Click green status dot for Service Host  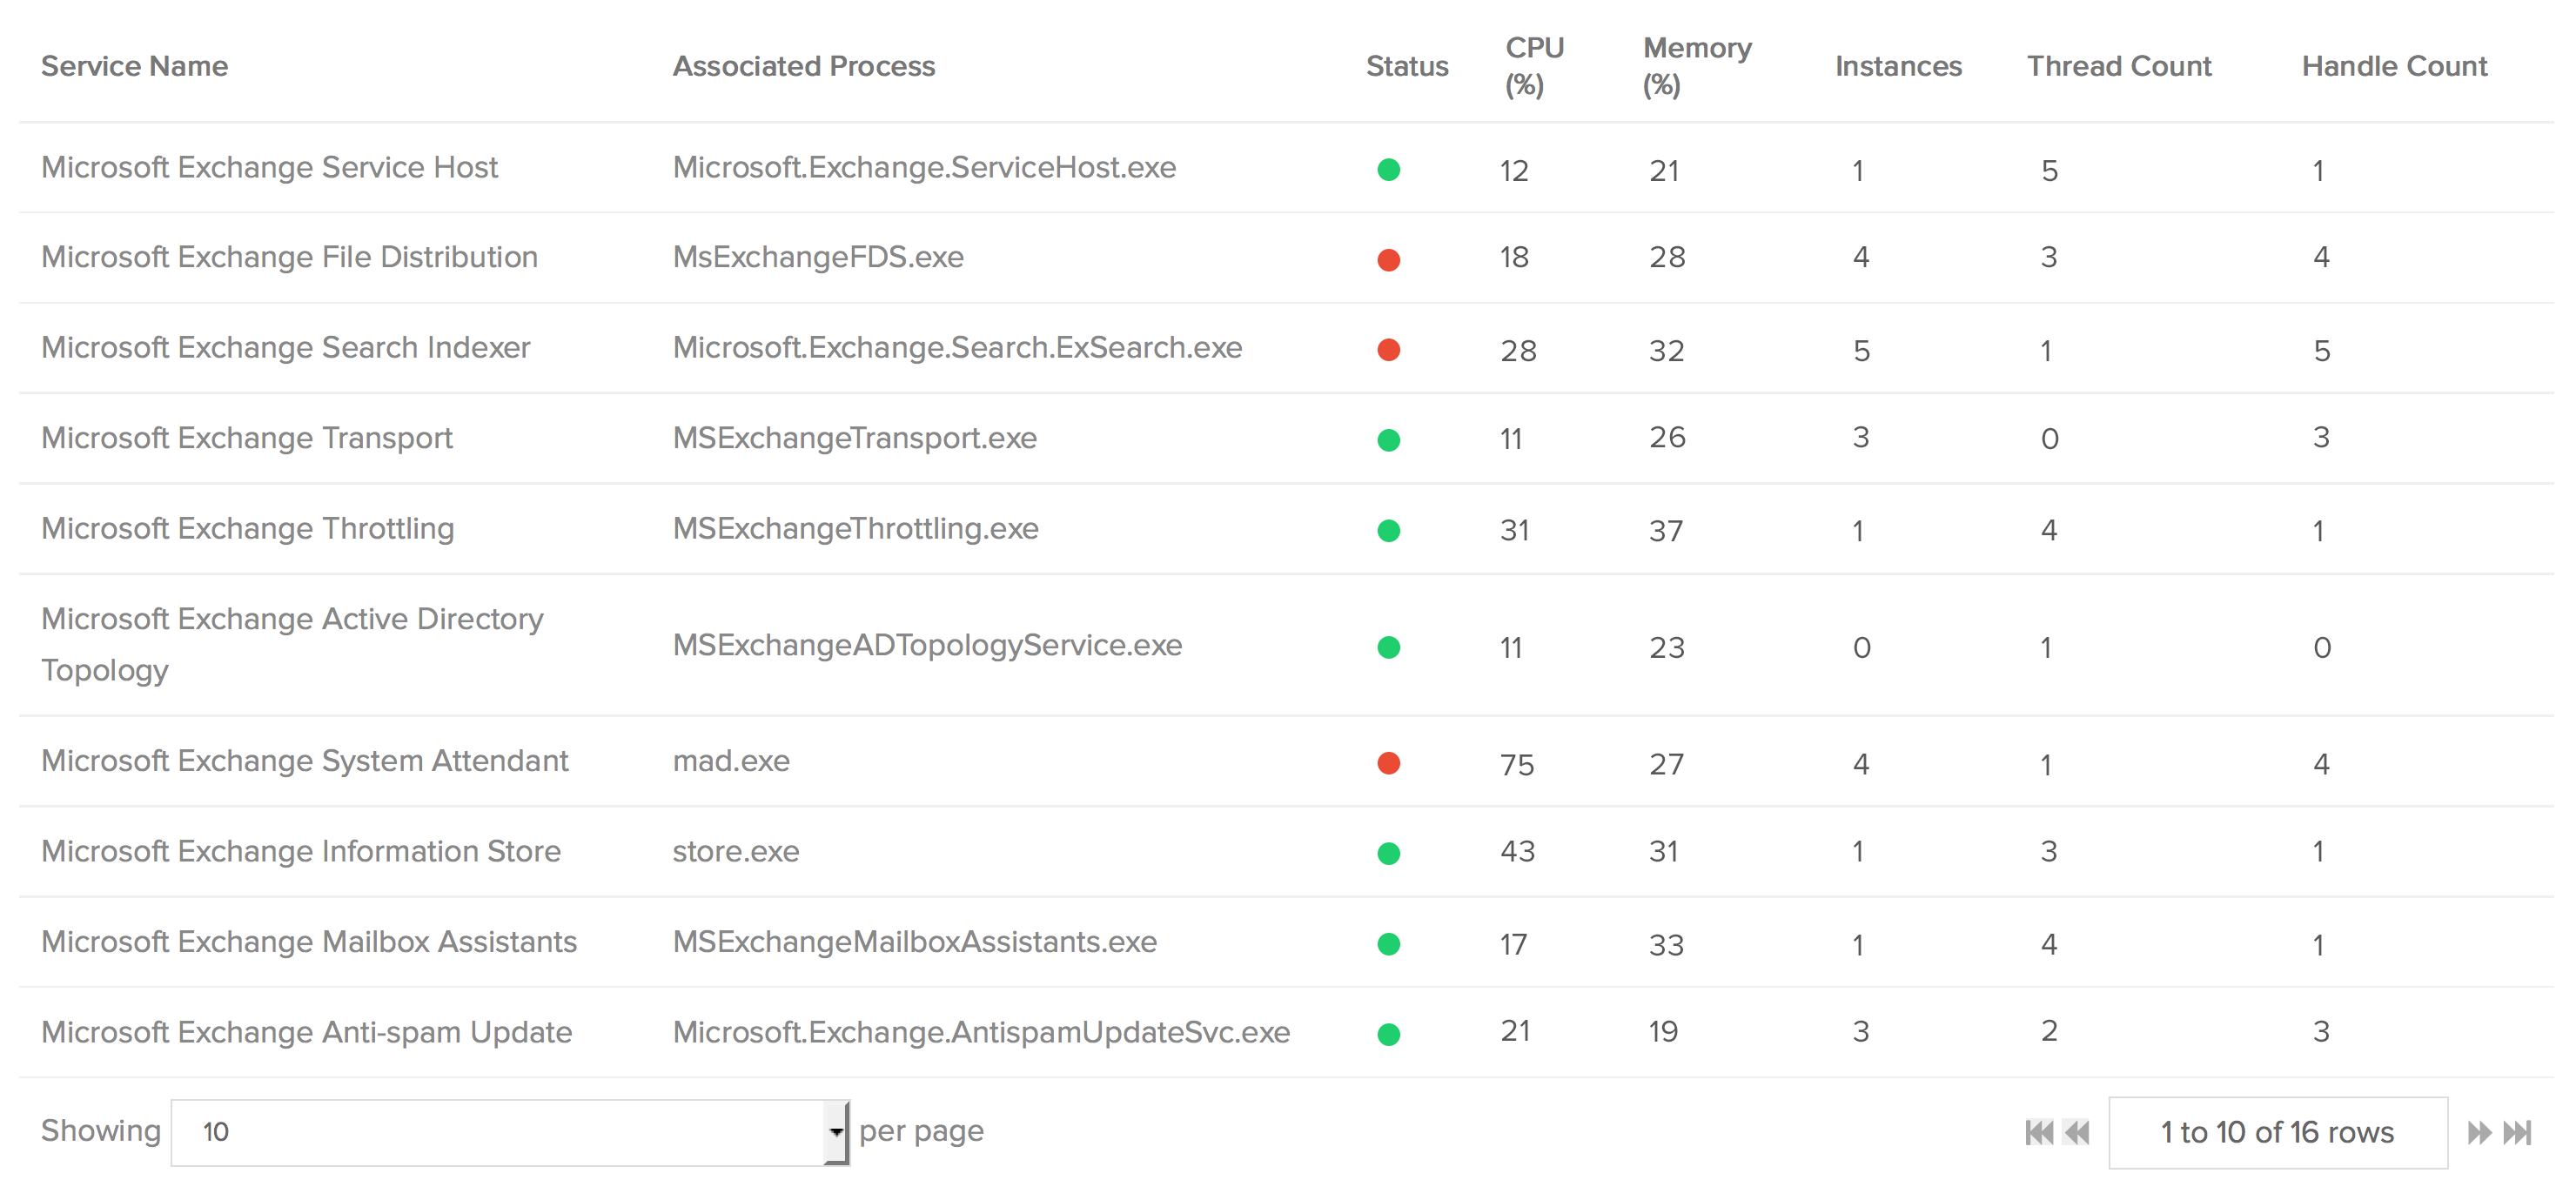point(1388,169)
